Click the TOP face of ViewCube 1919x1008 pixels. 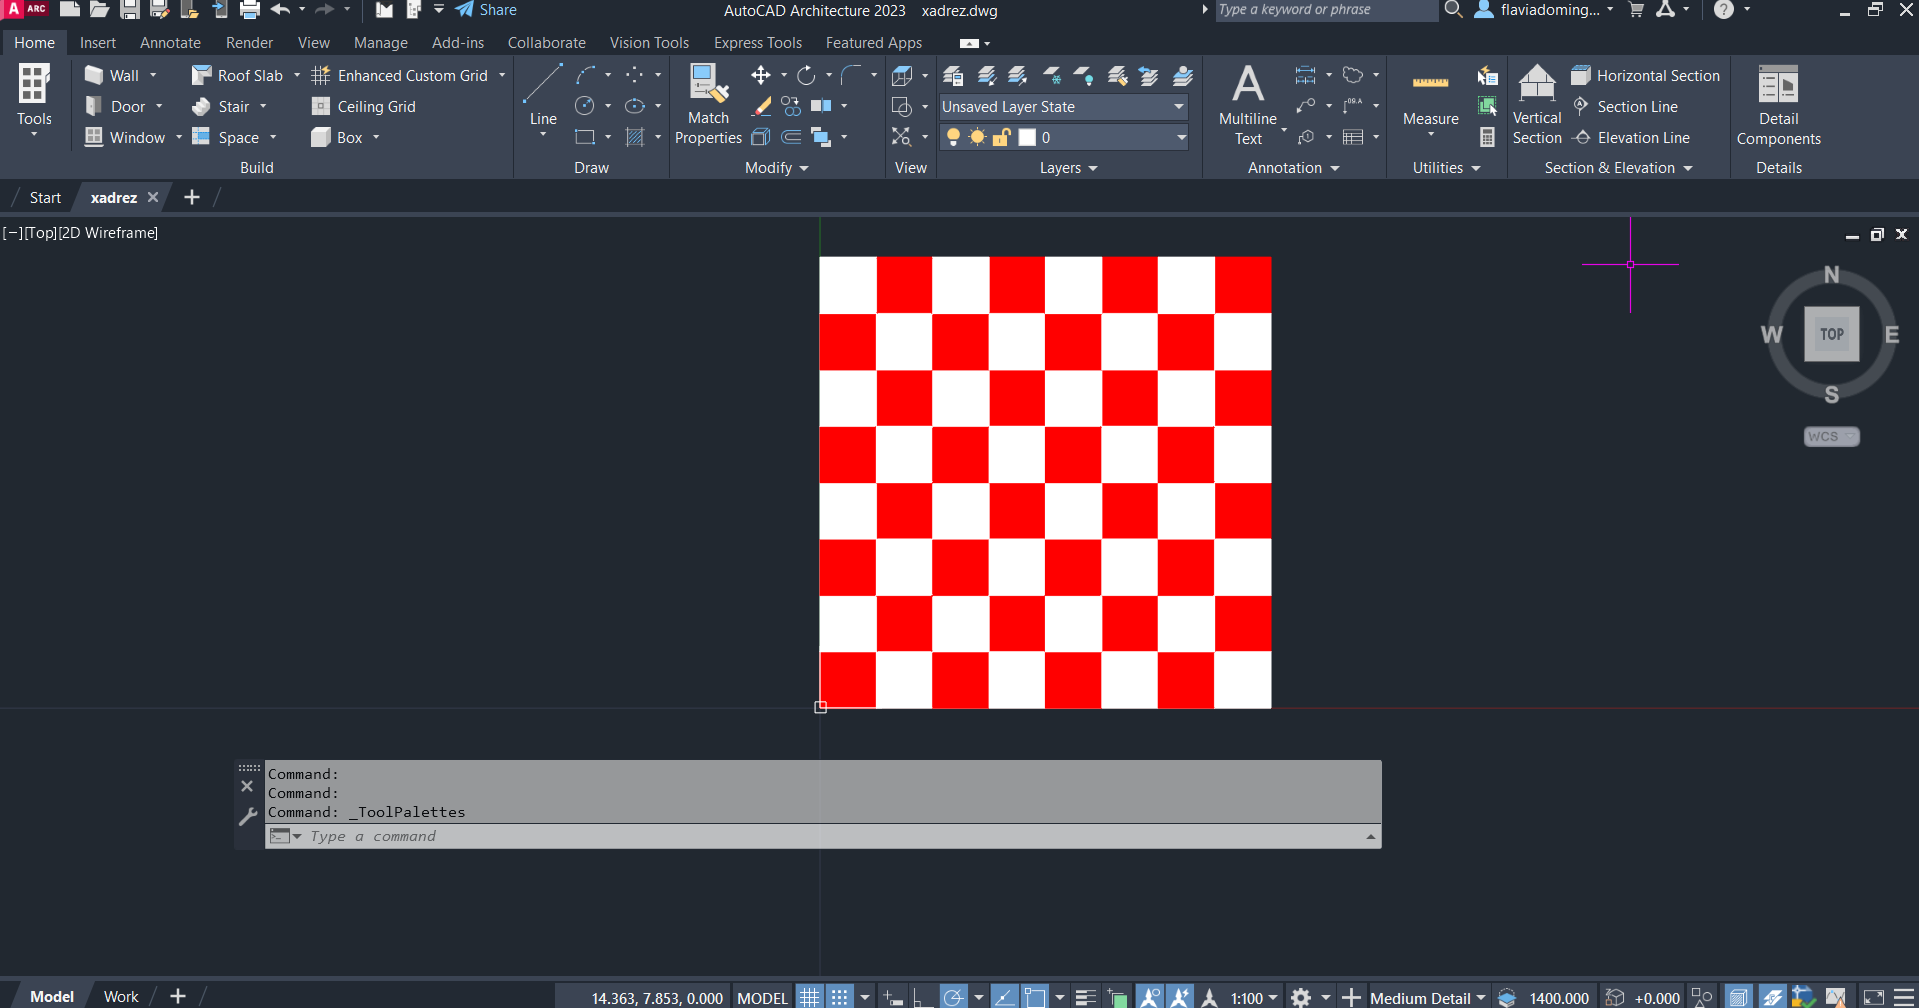click(1831, 334)
